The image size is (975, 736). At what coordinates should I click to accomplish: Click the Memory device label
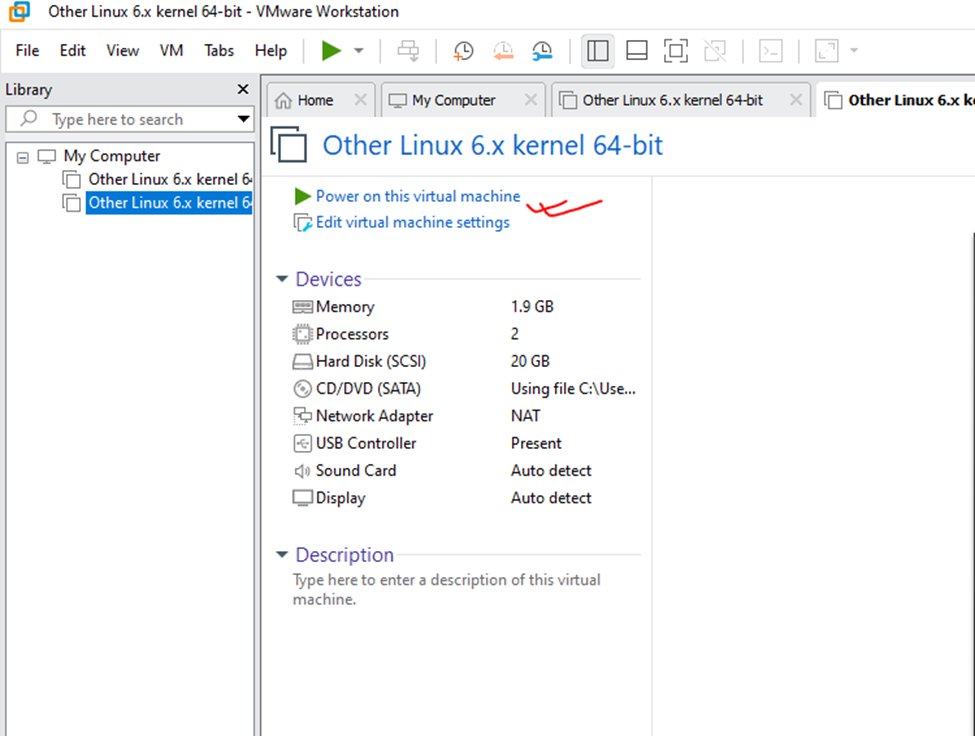(x=345, y=307)
